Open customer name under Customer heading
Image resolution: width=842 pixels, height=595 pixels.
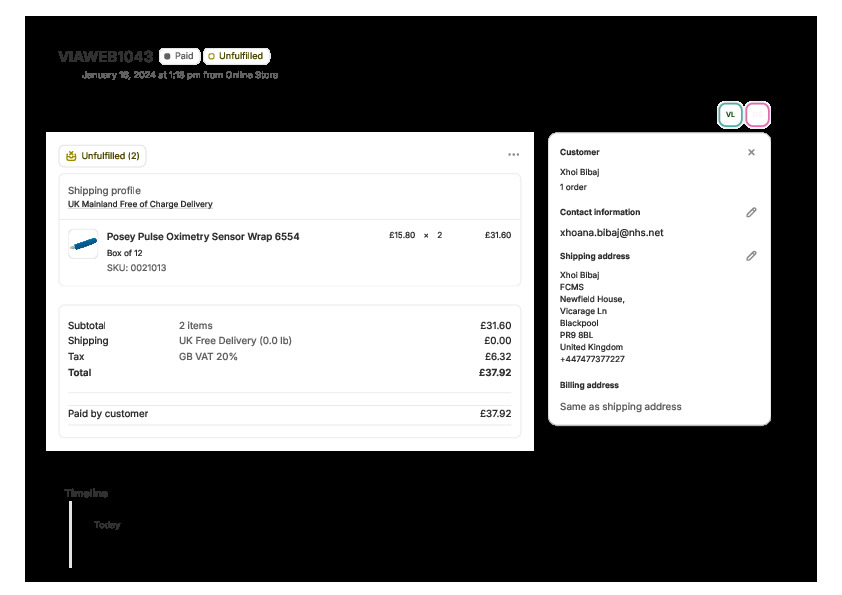click(580, 172)
